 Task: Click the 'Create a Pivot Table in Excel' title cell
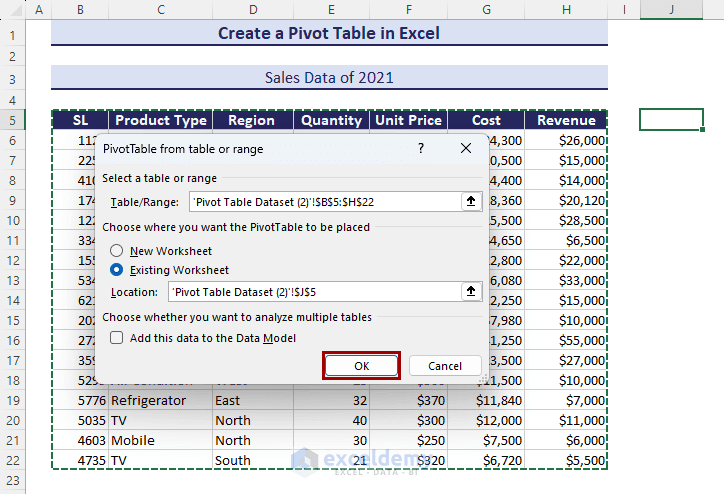[x=329, y=33]
